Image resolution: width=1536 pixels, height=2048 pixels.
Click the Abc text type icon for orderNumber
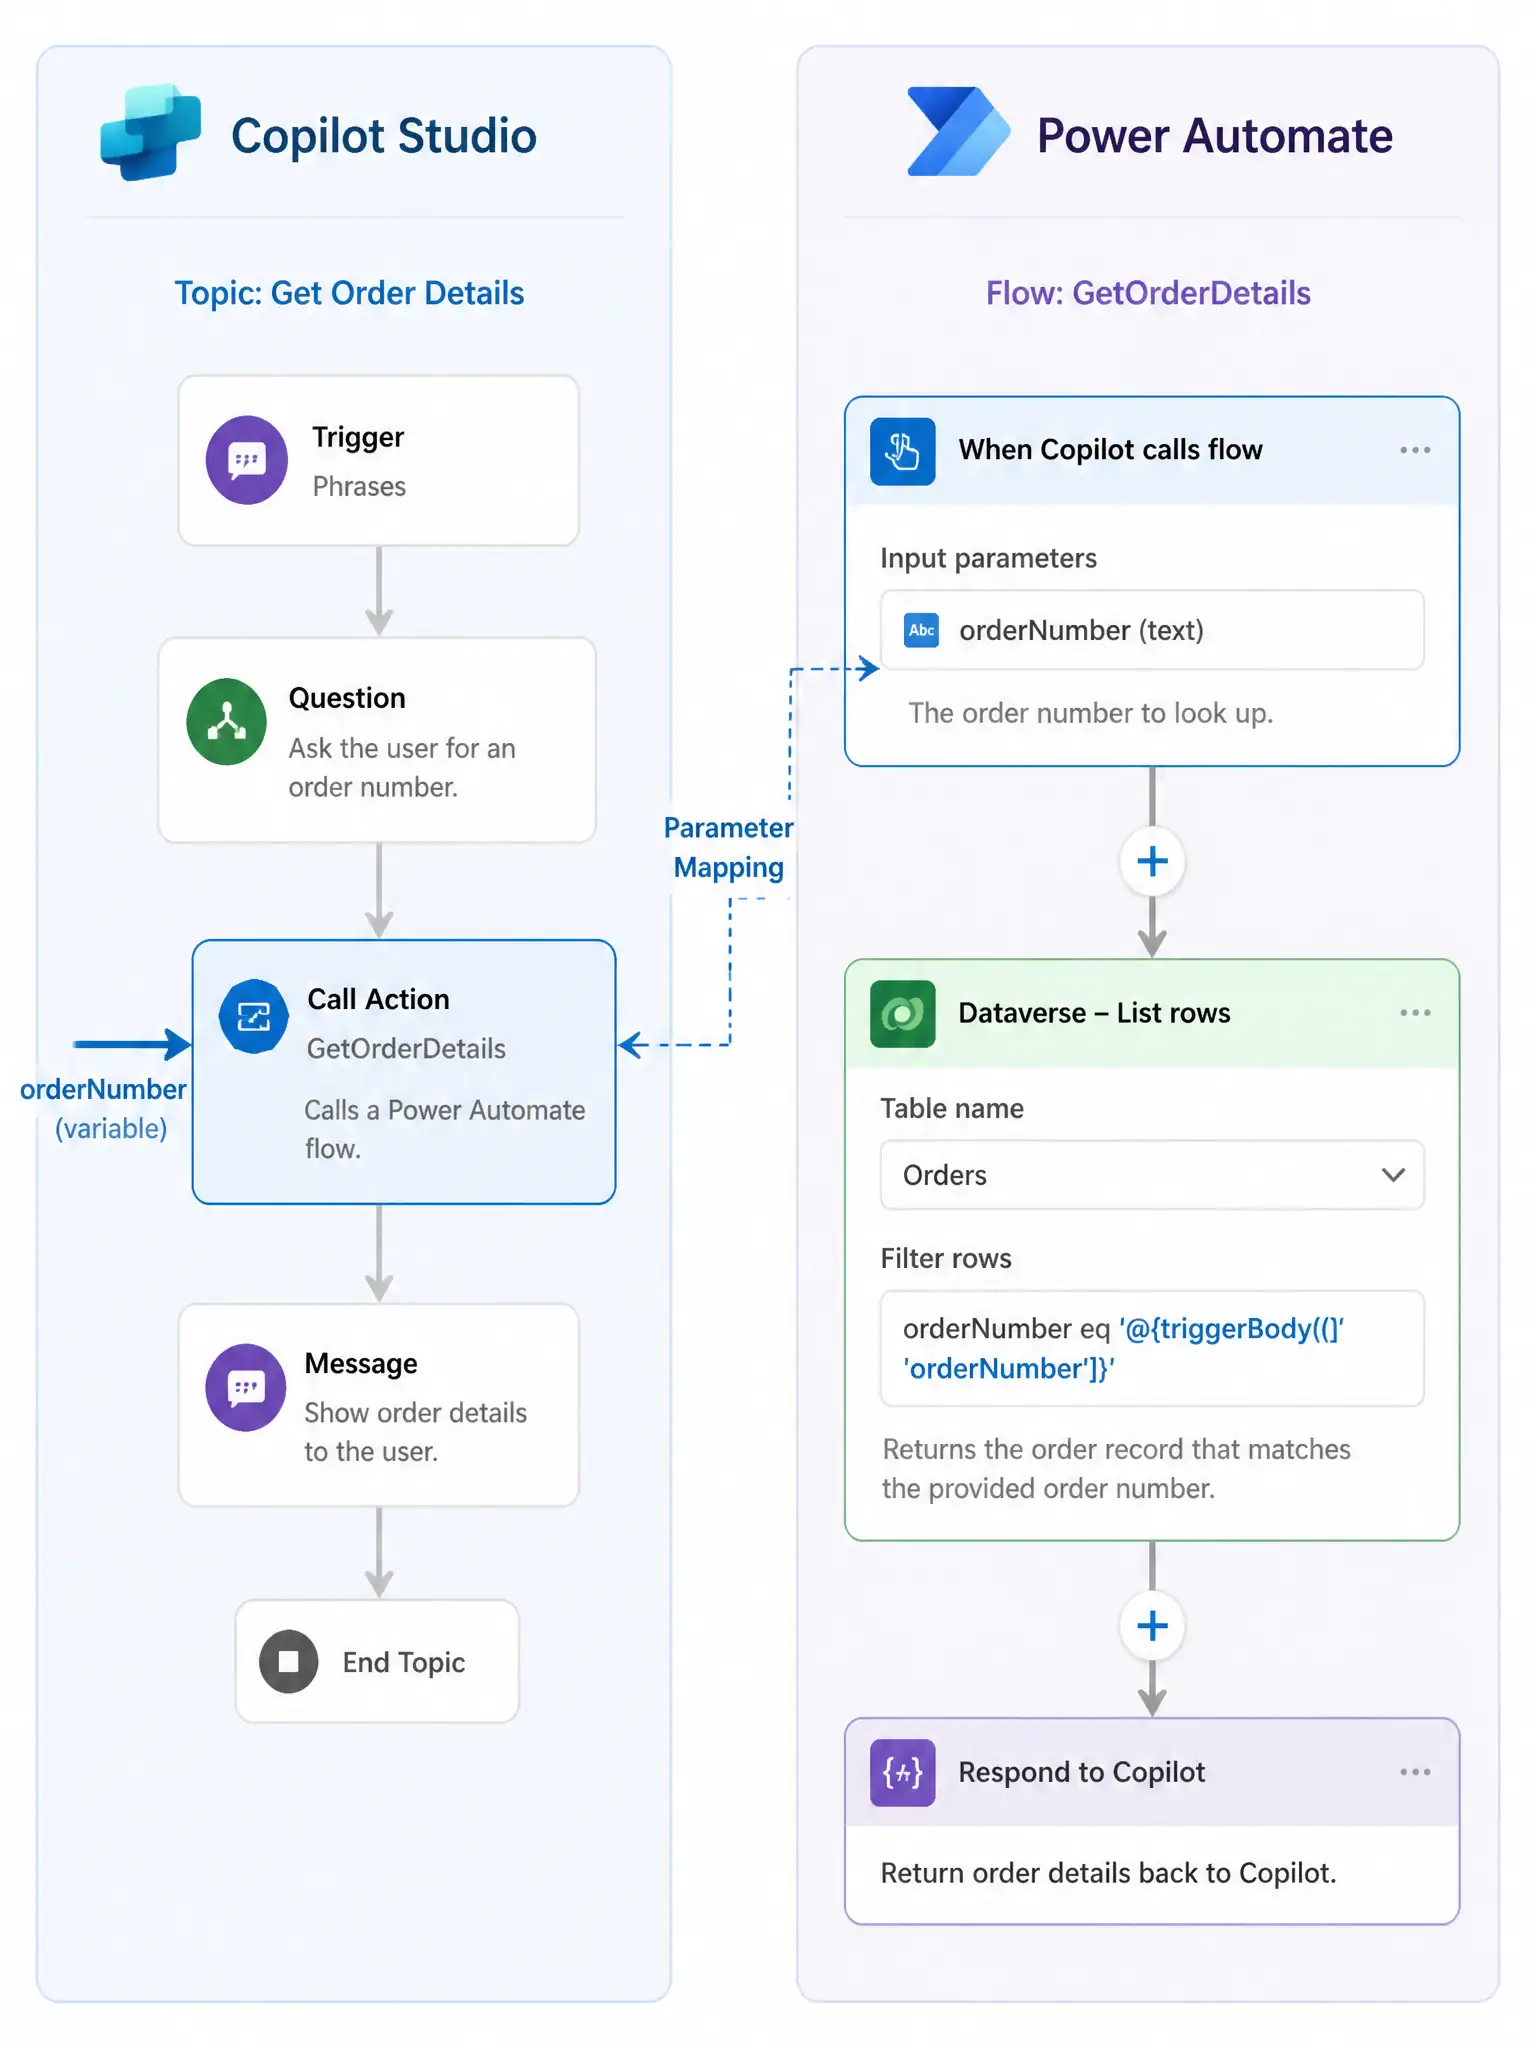point(921,630)
